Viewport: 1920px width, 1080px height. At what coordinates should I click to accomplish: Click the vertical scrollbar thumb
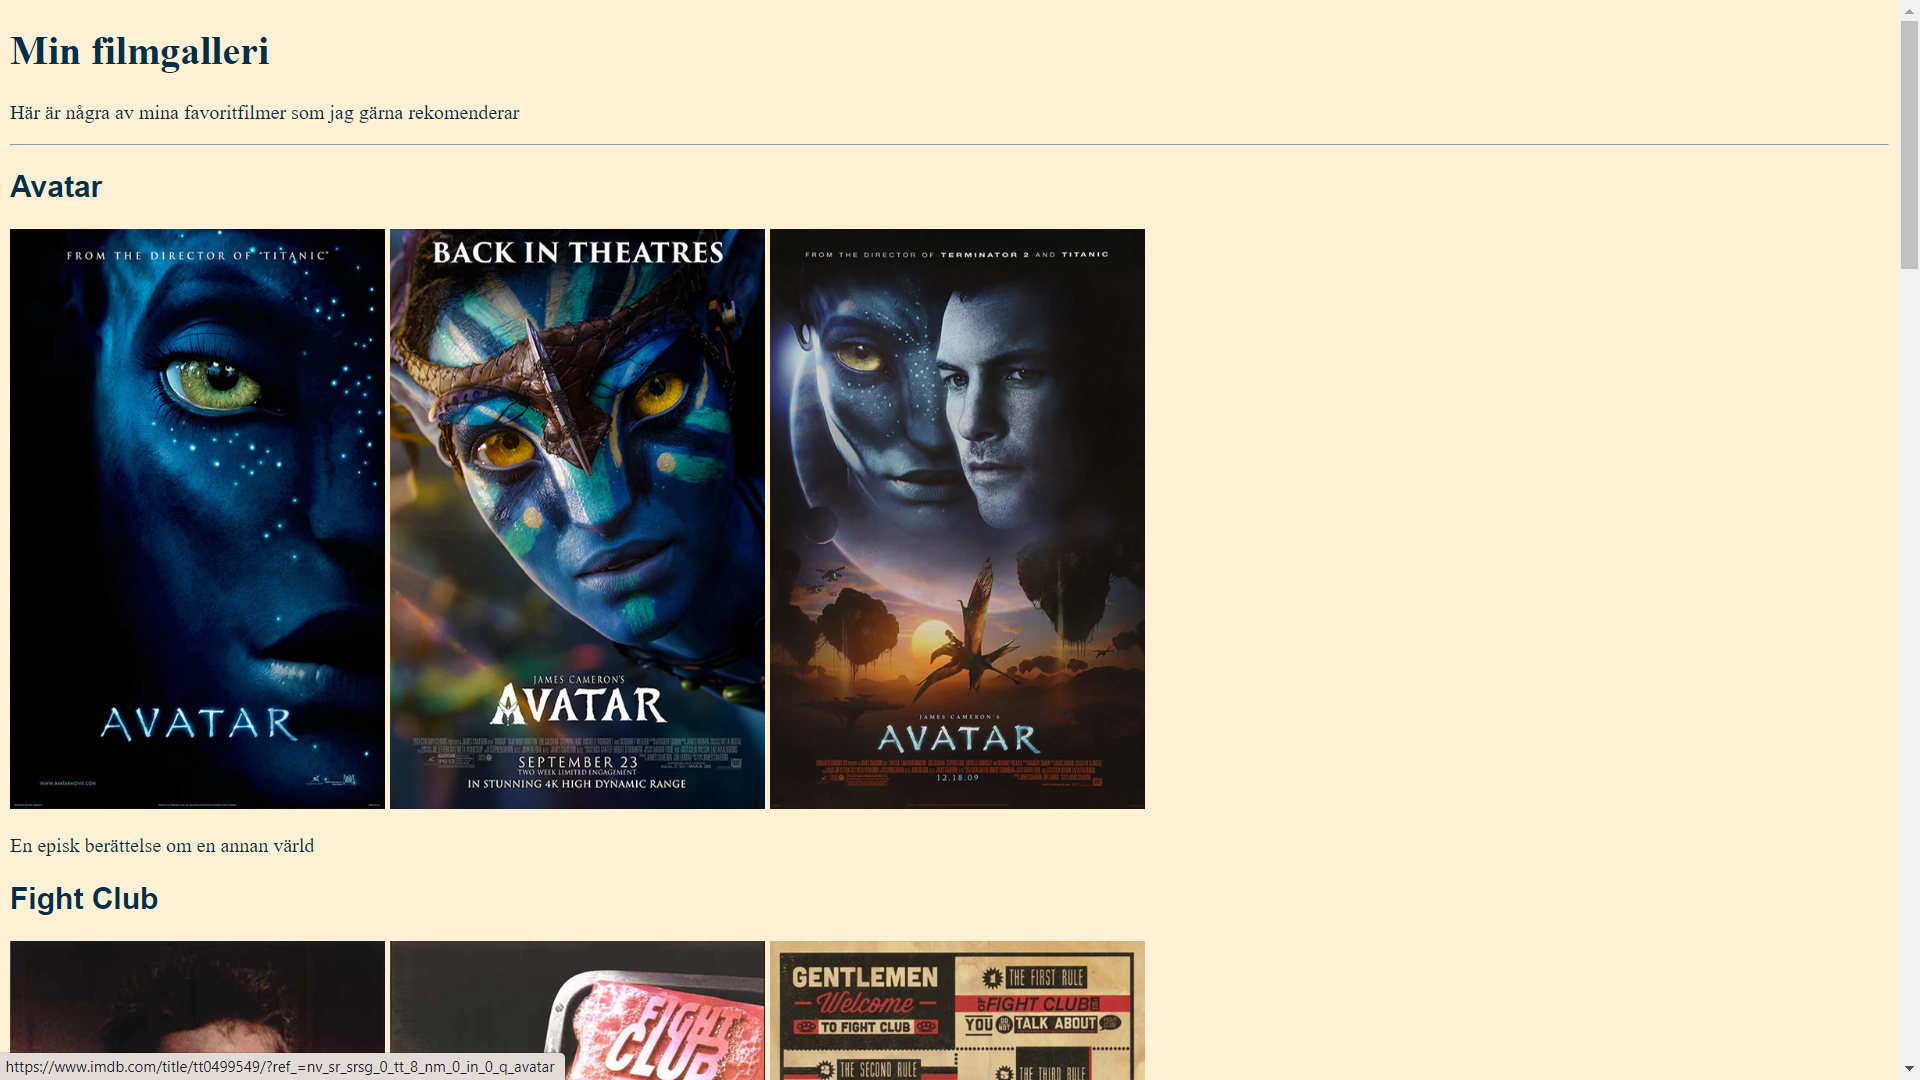(x=1910, y=144)
